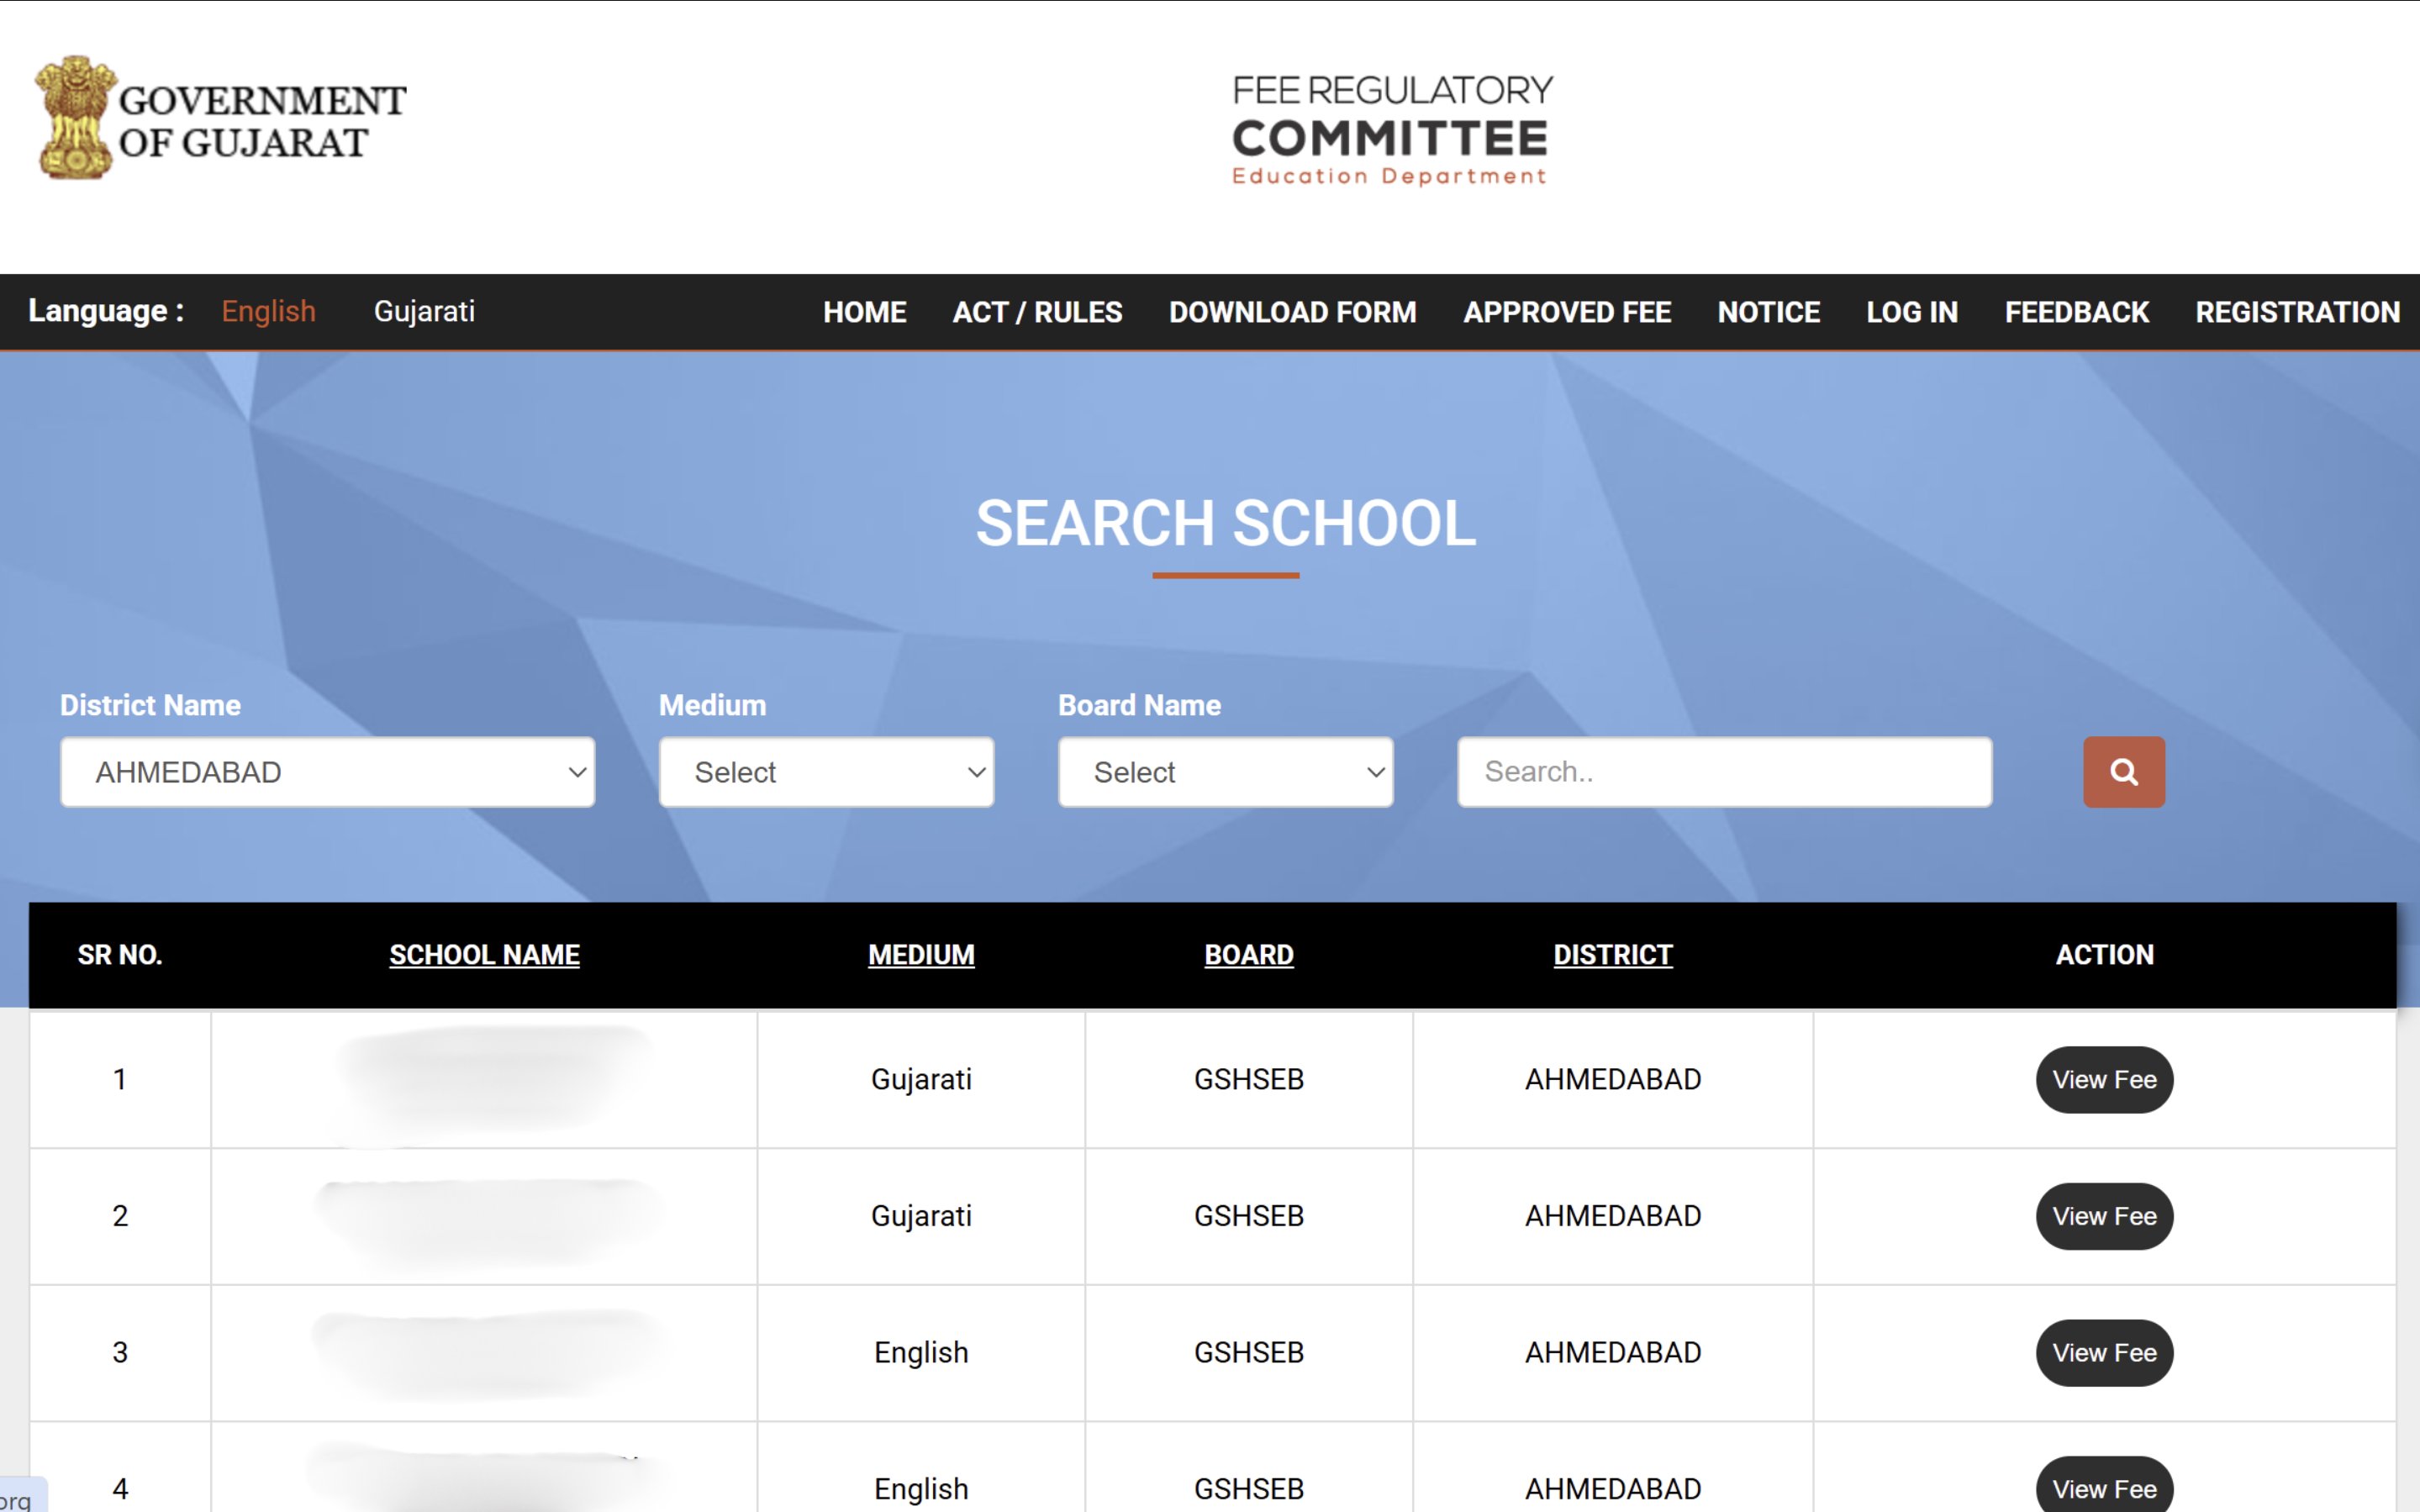The image size is (2420, 1512).
Task: Click LOG IN in navigation bar
Action: click(1911, 312)
